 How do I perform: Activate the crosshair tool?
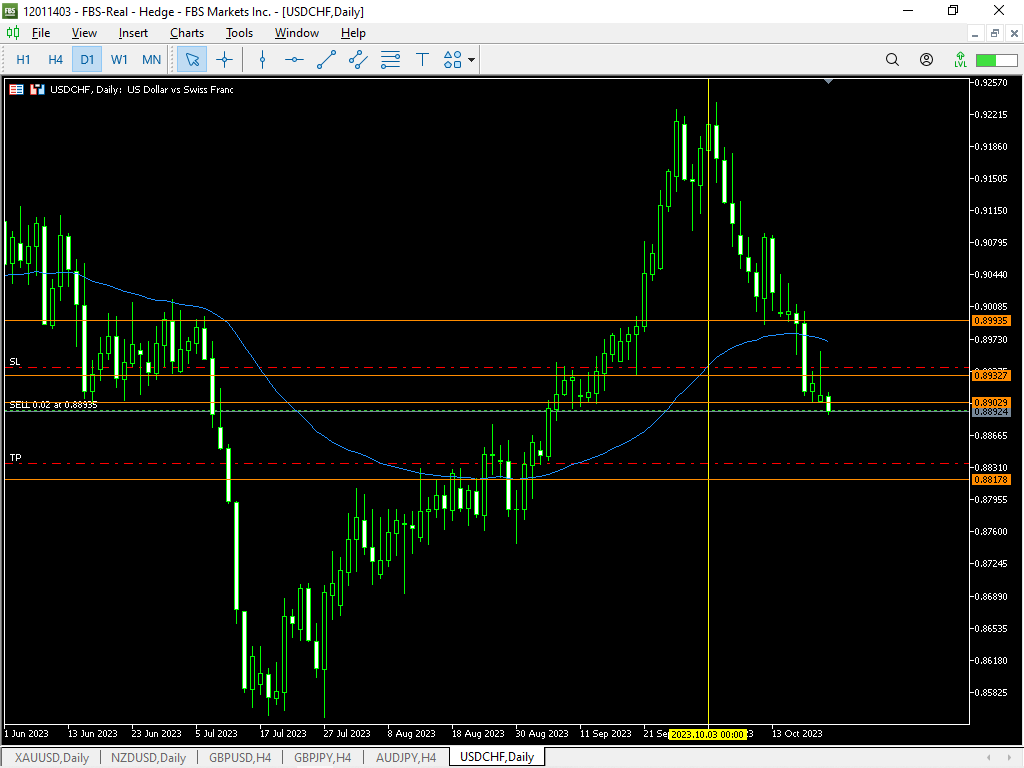(x=225, y=60)
